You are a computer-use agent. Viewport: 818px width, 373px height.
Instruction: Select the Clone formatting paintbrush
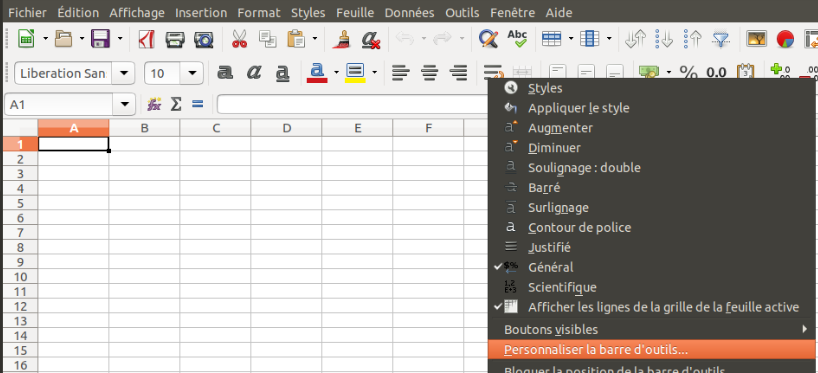click(x=342, y=39)
